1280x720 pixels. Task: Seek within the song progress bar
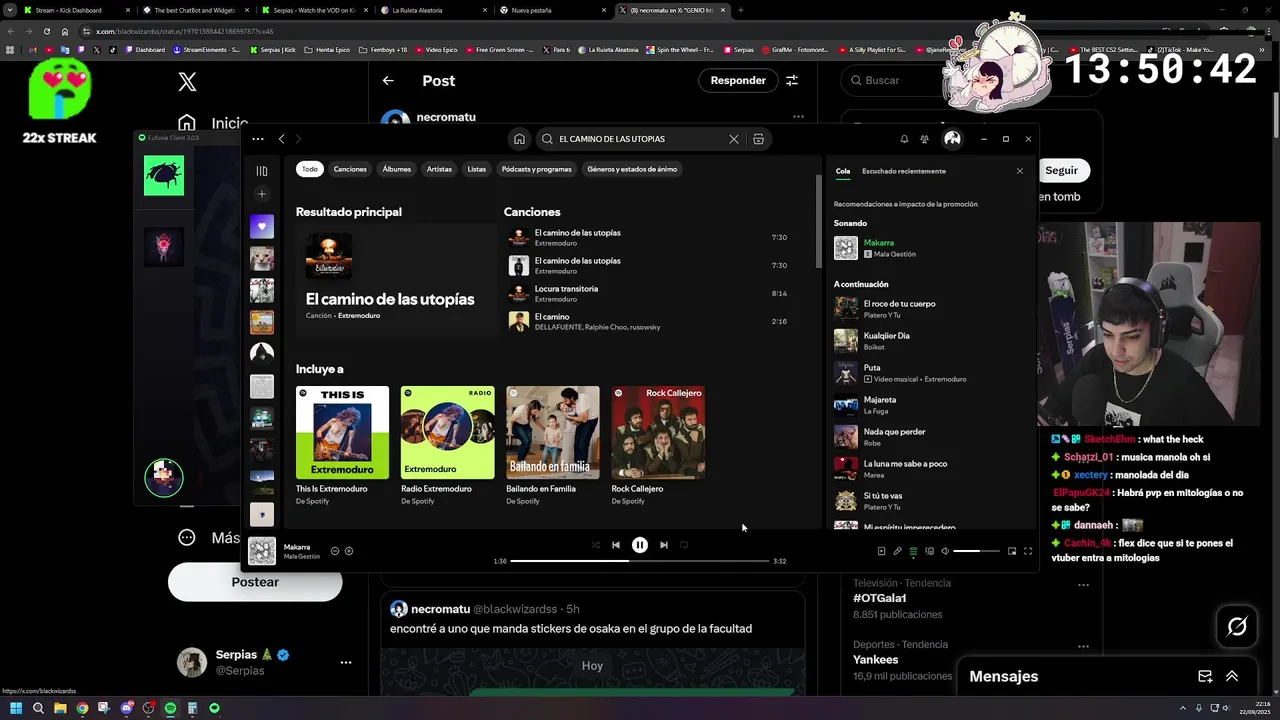(640, 561)
